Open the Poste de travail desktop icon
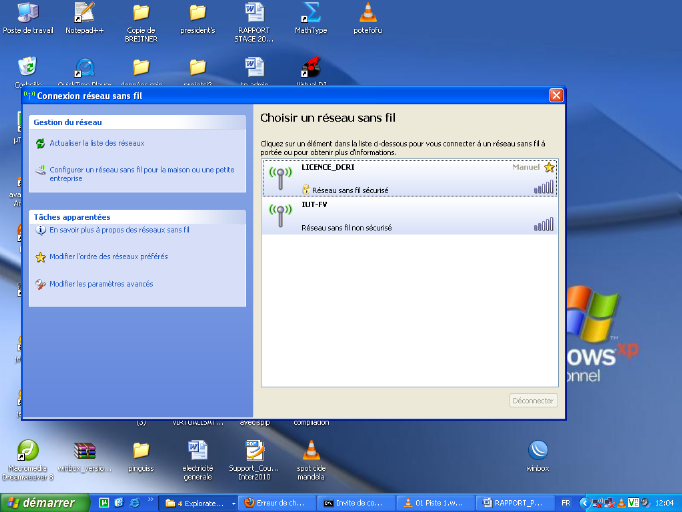Image resolution: width=682 pixels, height=512 pixels. tap(28, 13)
